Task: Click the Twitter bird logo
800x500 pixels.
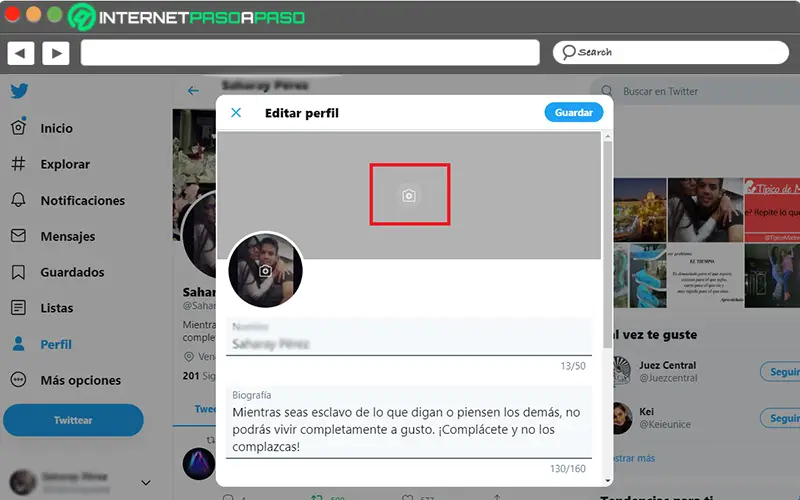Action: (19, 91)
